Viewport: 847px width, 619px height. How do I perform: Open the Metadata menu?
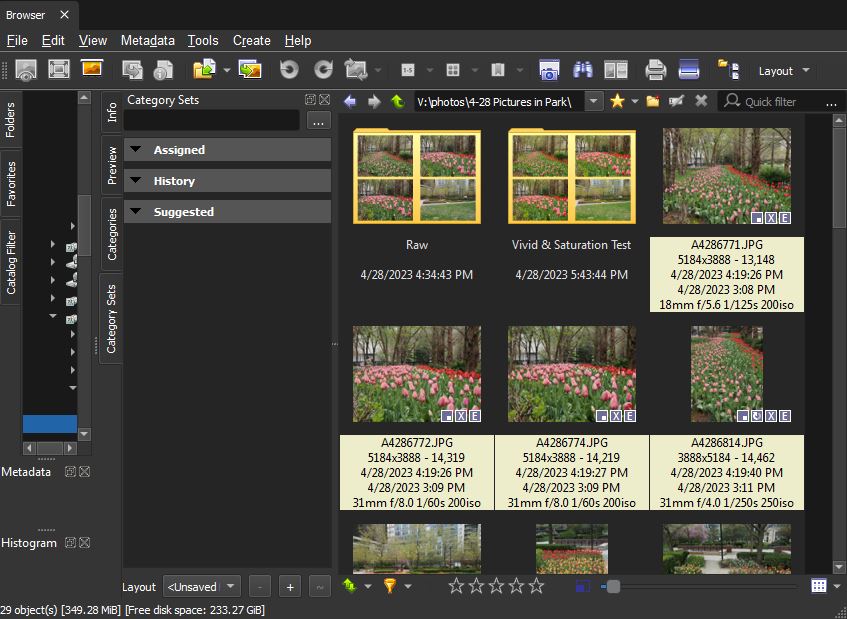[148, 40]
